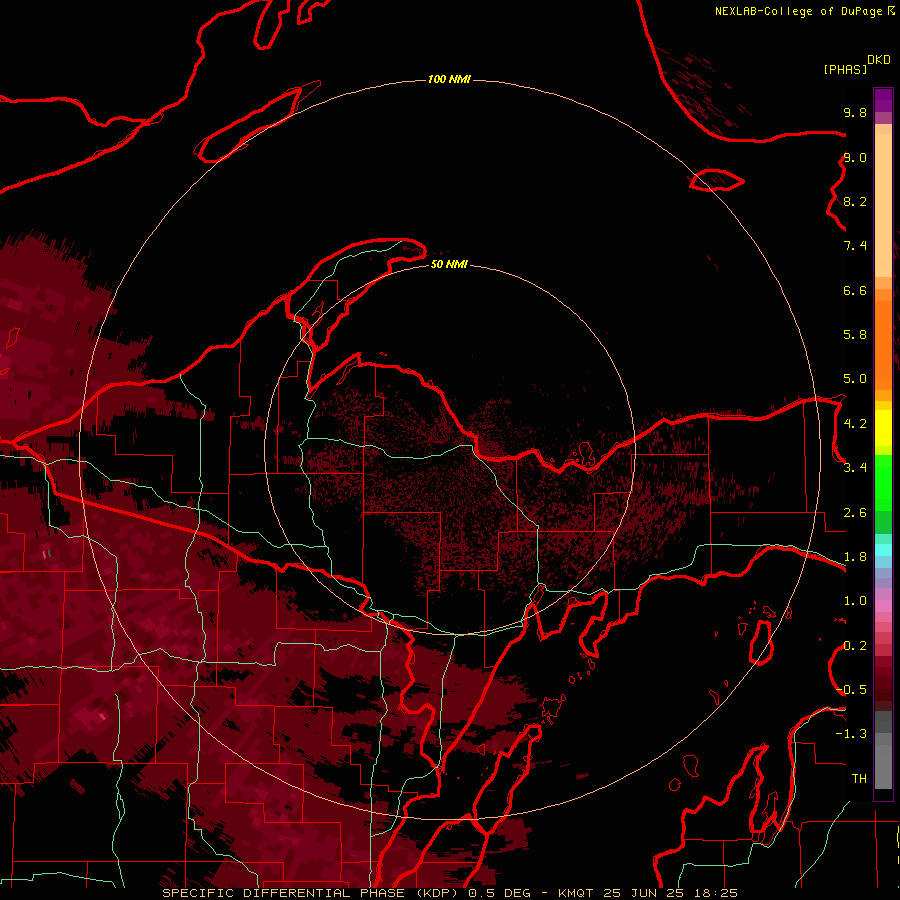Click the 18:25 timestamp
900x900 pixels.
pos(715,893)
